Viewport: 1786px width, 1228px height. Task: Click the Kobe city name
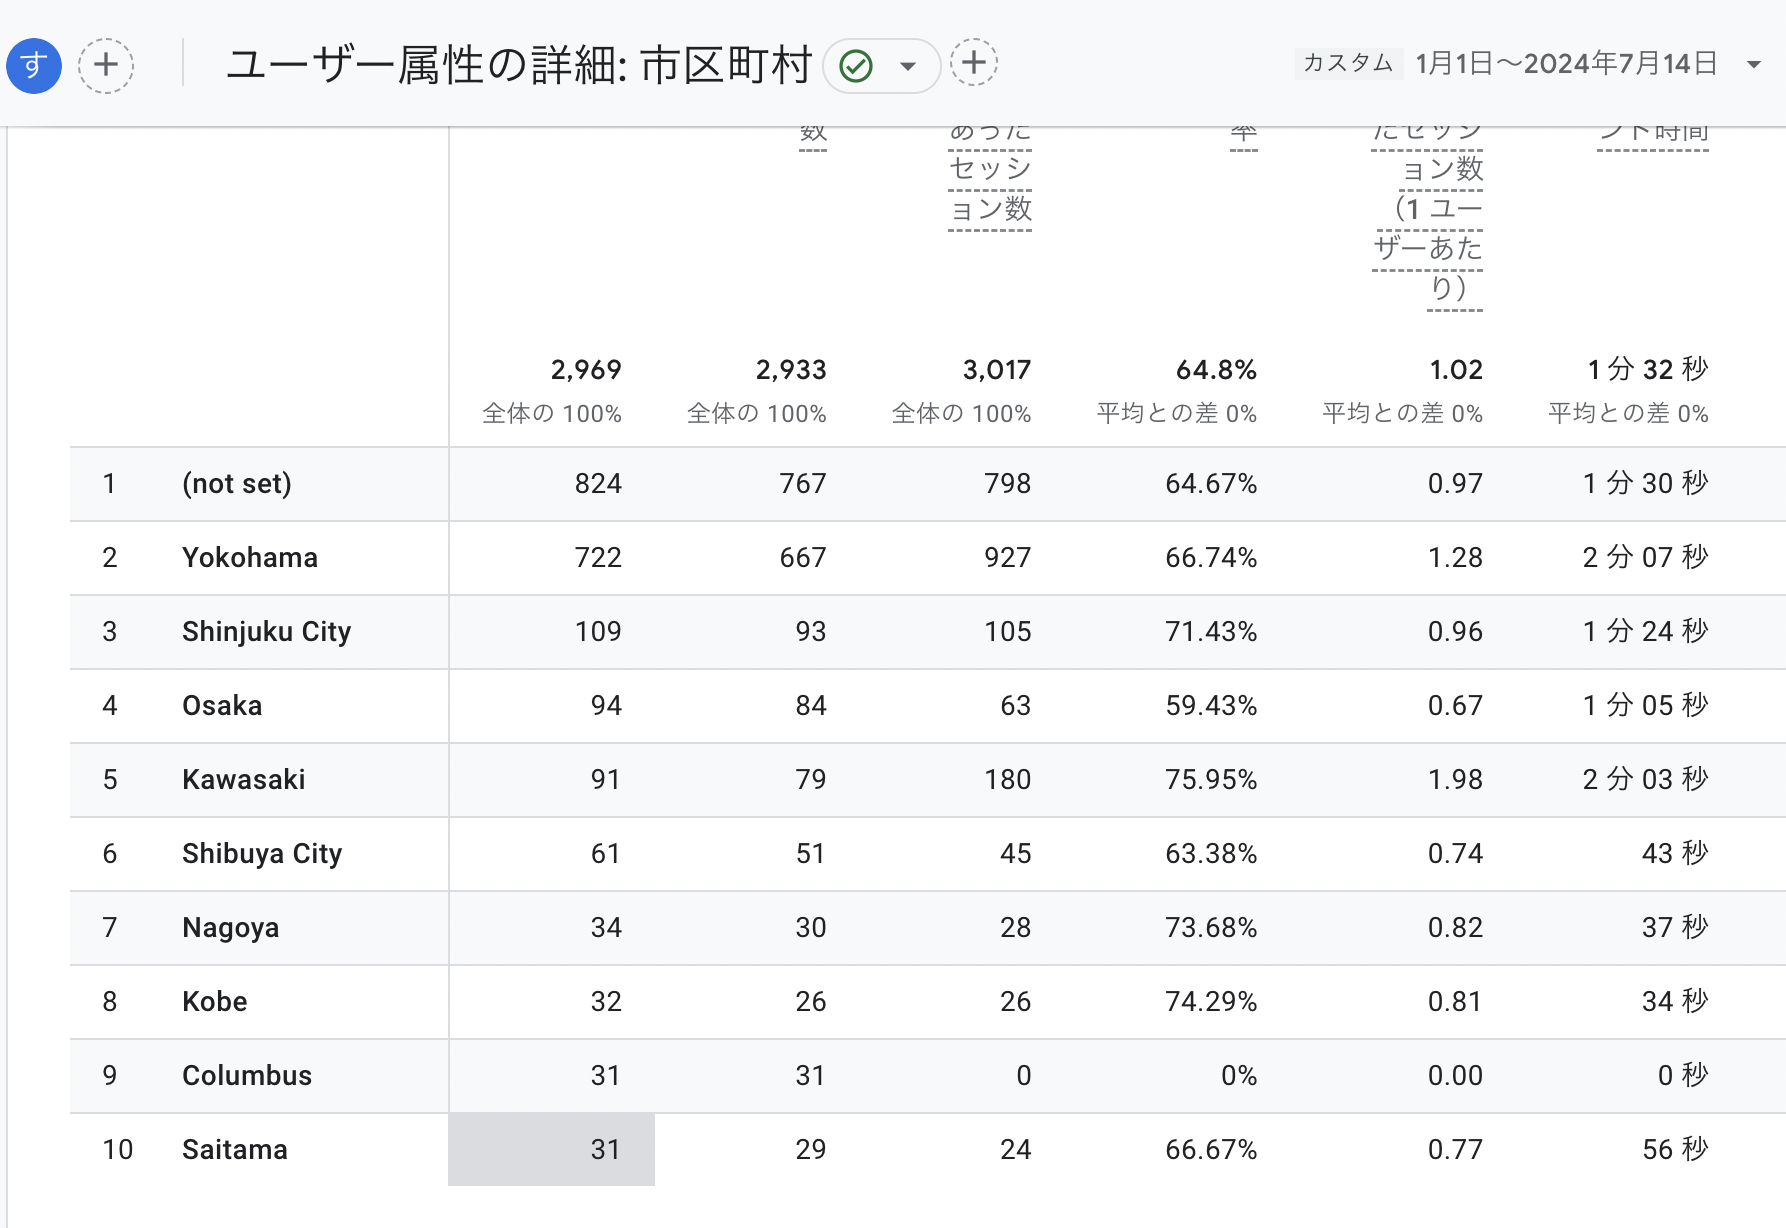click(215, 1002)
